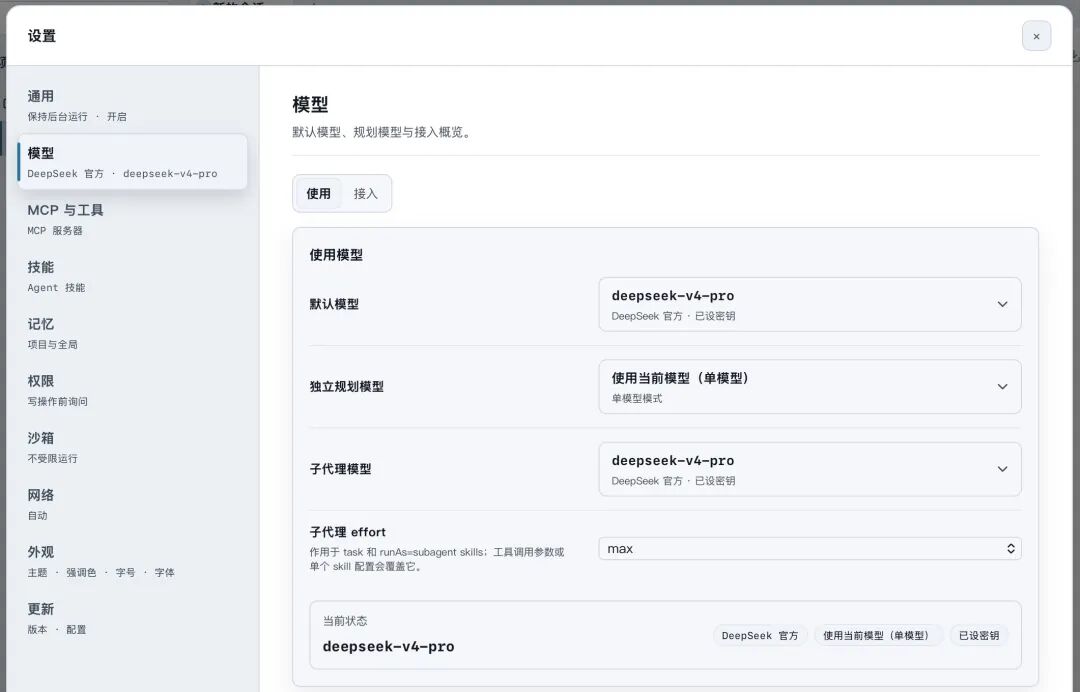Screen dimensions: 1080x692
Task: Switch to the 使用 tab
Action: tap(318, 193)
